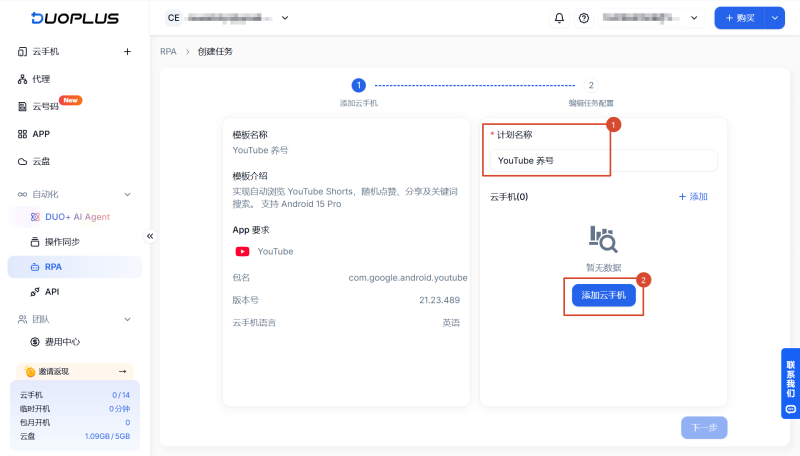800x456 pixels.
Task: Click the package name com.google.android.youtube
Action: click(x=408, y=277)
